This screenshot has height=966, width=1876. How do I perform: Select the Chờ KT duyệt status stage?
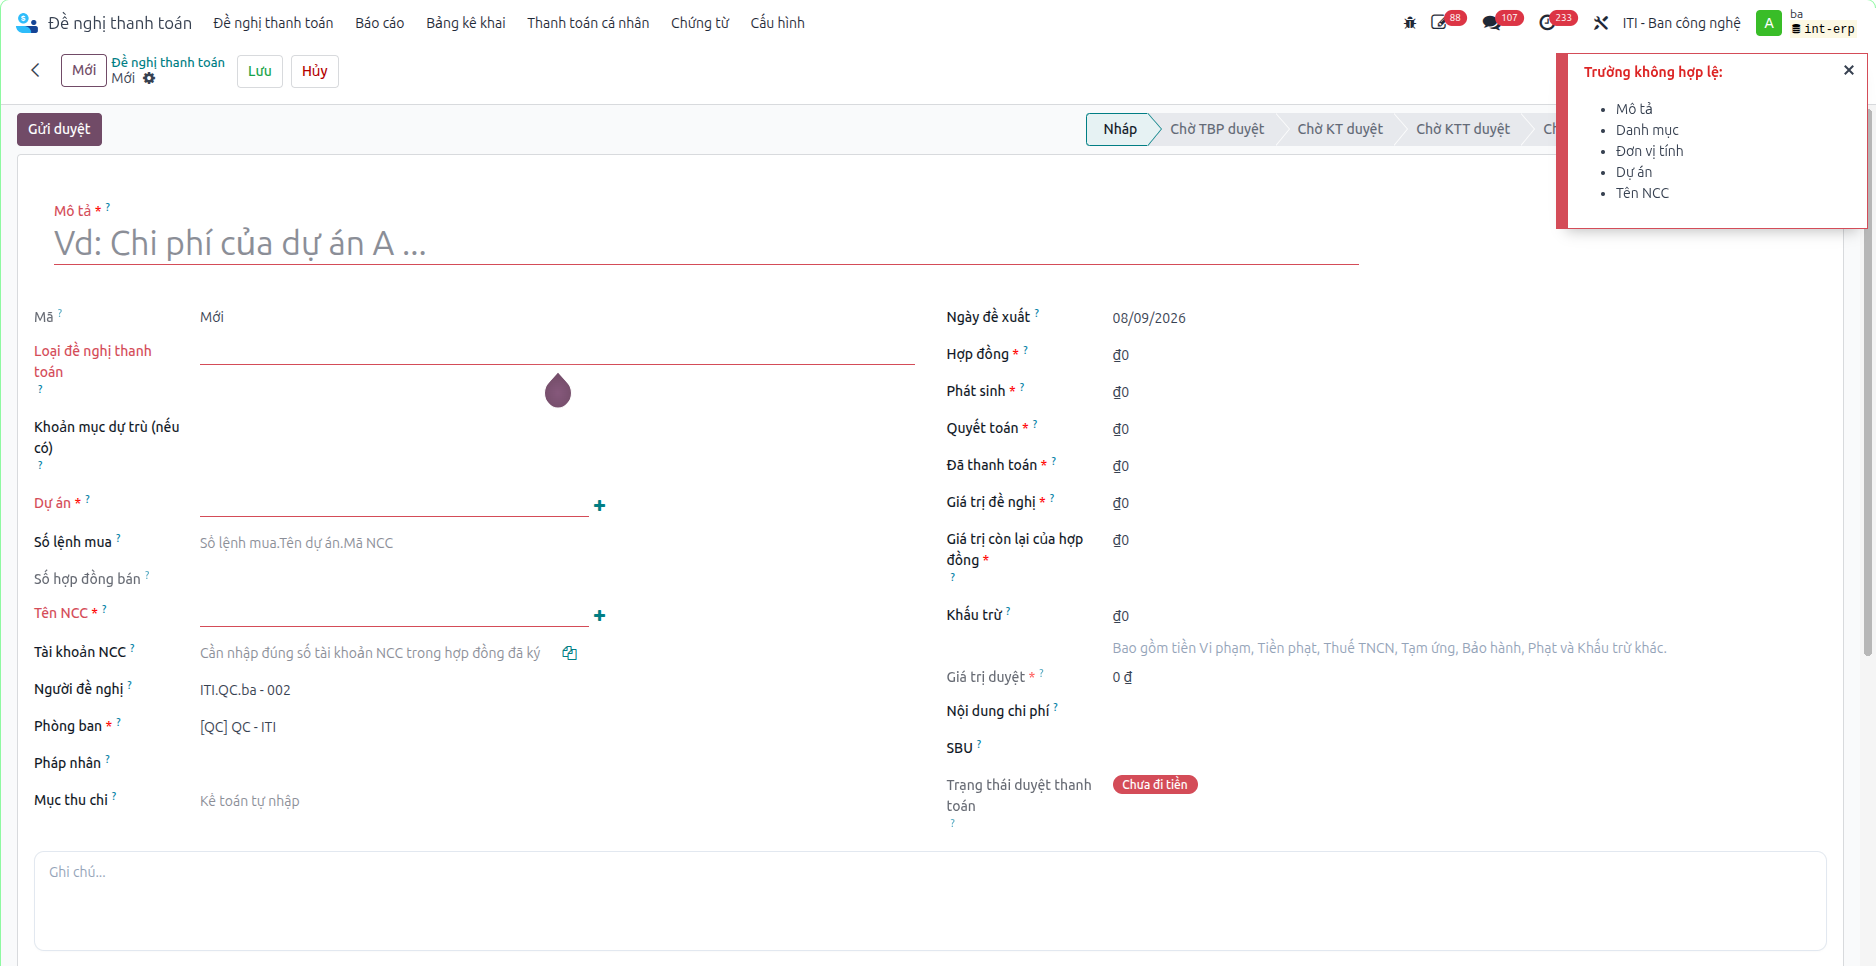[1340, 129]
